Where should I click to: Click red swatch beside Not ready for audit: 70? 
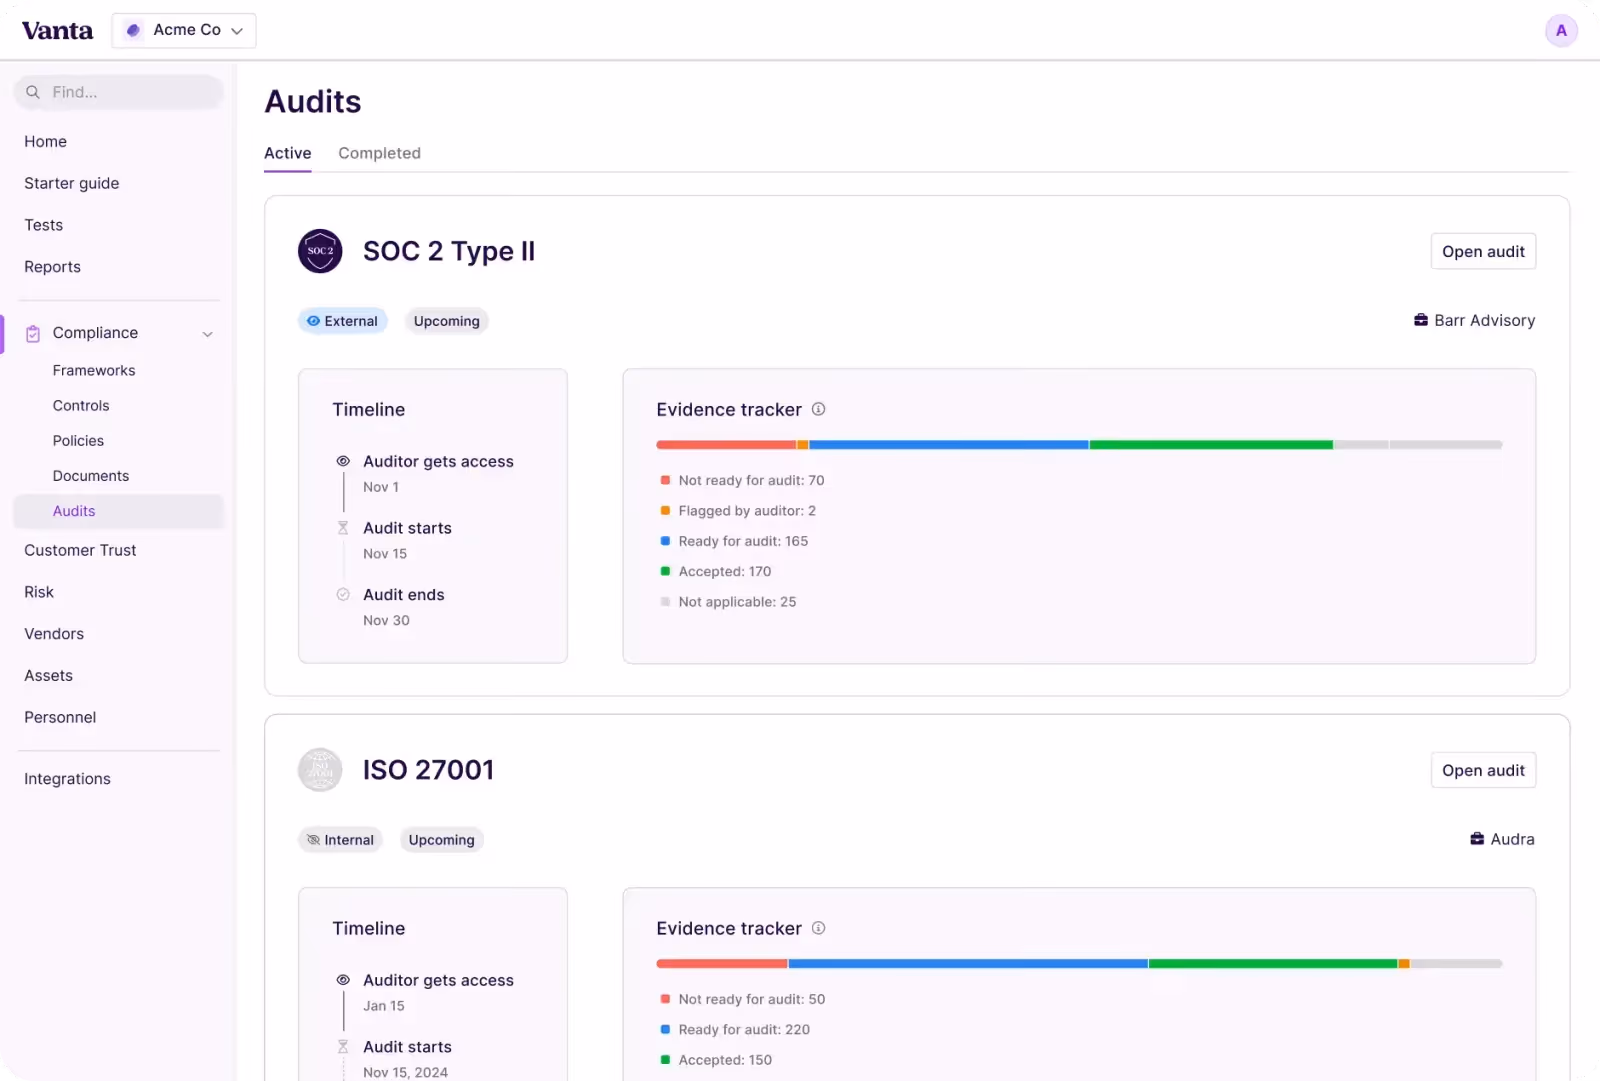pos(665,481)
